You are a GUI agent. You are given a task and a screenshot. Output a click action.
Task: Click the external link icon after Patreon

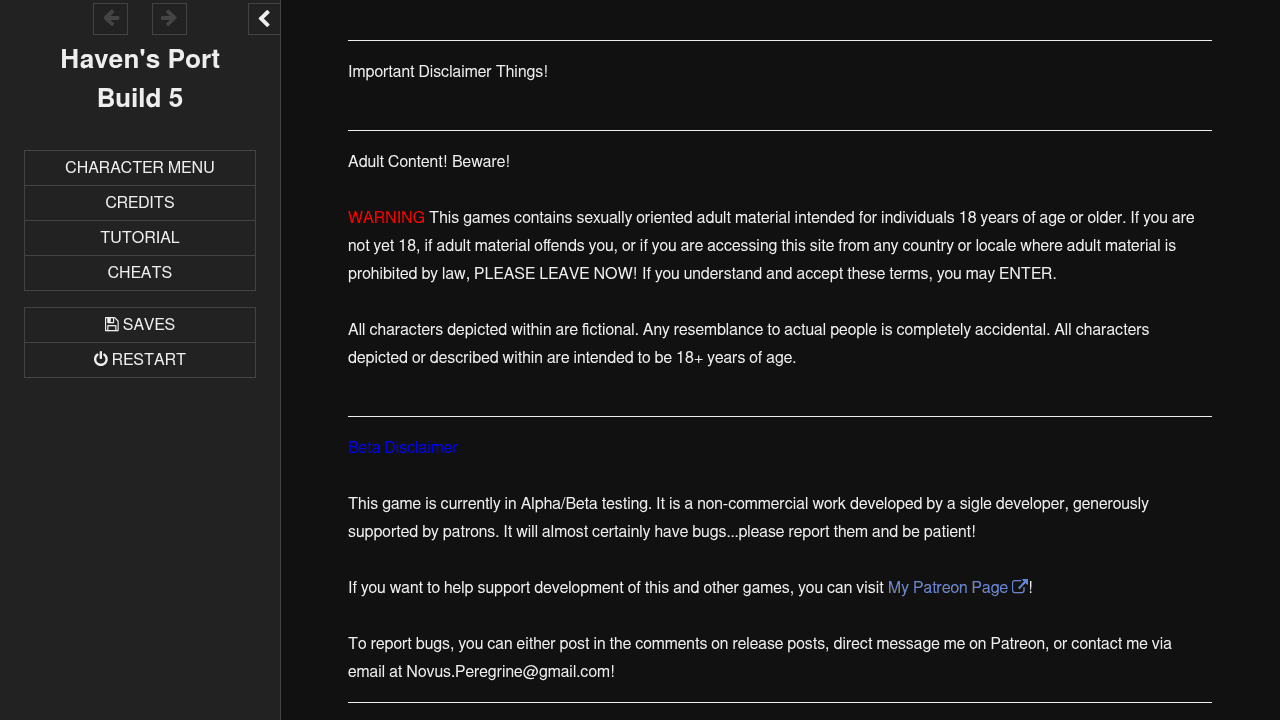tap(1020, 587)
